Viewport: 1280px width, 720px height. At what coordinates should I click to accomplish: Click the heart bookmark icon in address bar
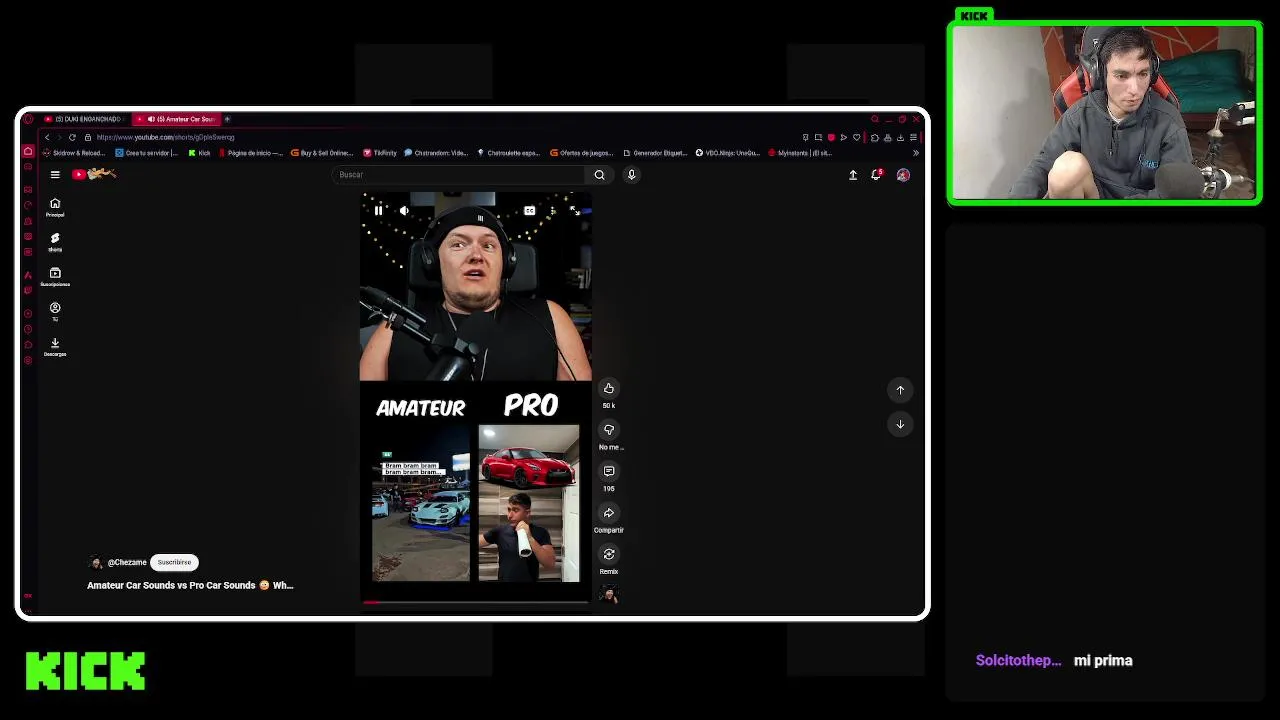point(857,137)
